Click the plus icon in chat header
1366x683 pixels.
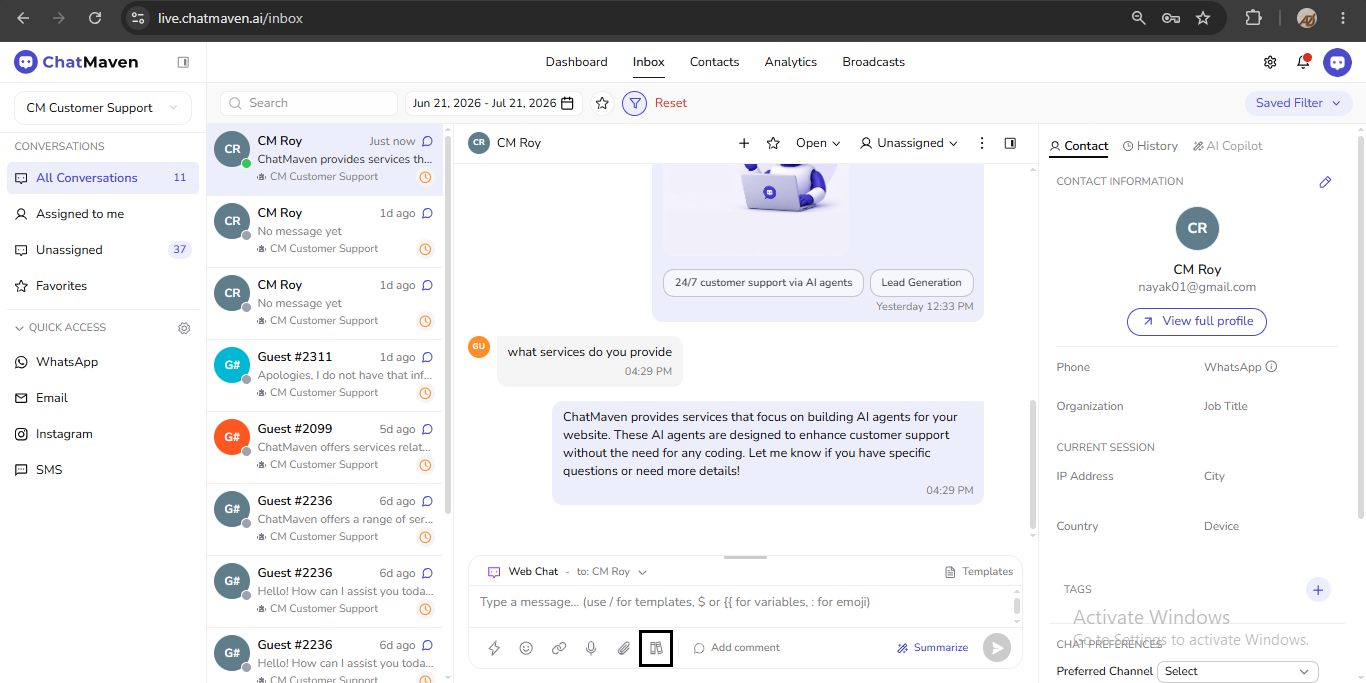click(x=744, y=143)
